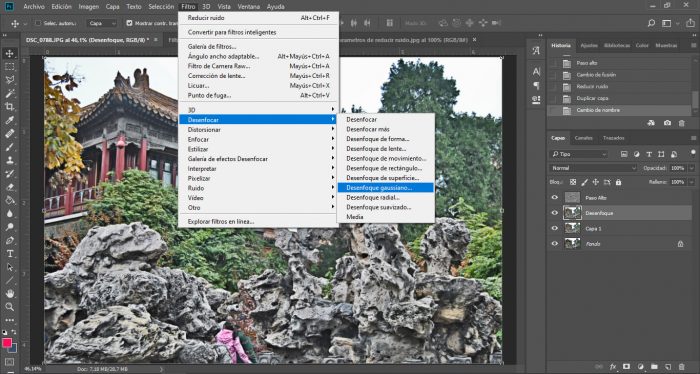Open the Edición menu
700x374 pixels.
pyautogui.click(x=62, y=7)
